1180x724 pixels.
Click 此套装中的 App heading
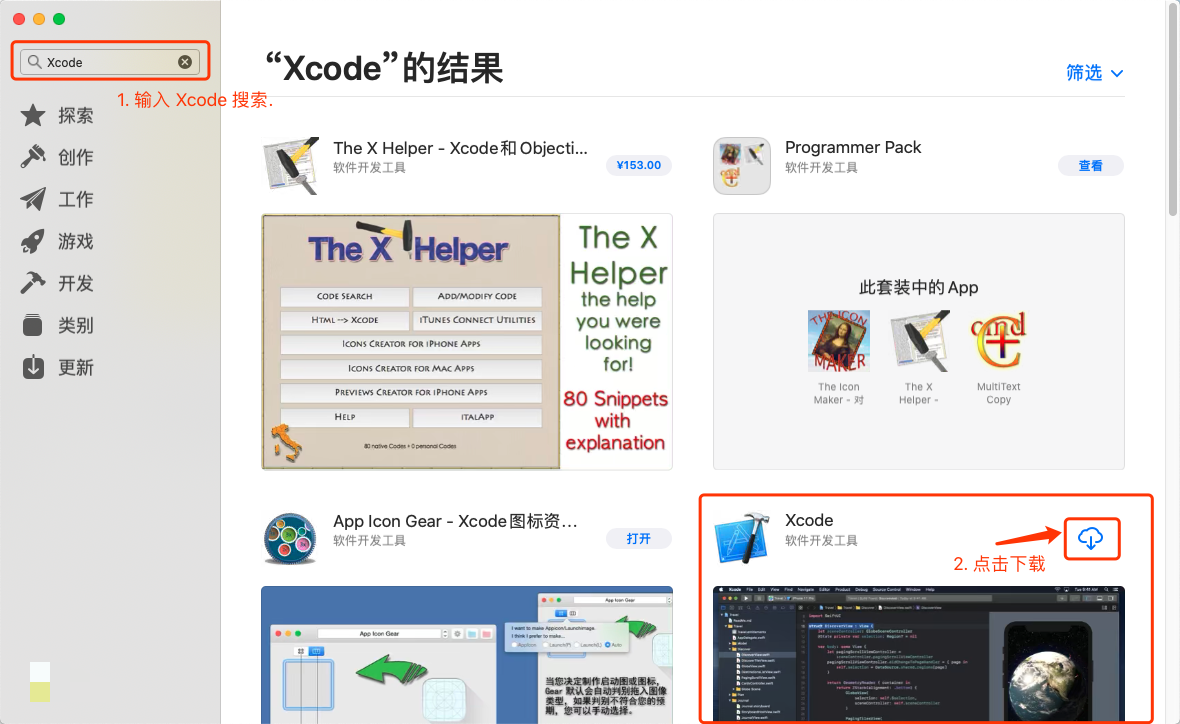(x=918, y=287)
